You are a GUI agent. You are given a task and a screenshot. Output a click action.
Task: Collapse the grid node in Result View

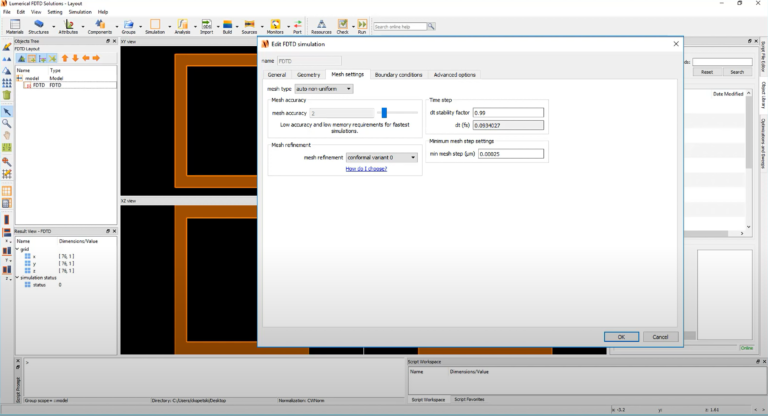[18, 249]
